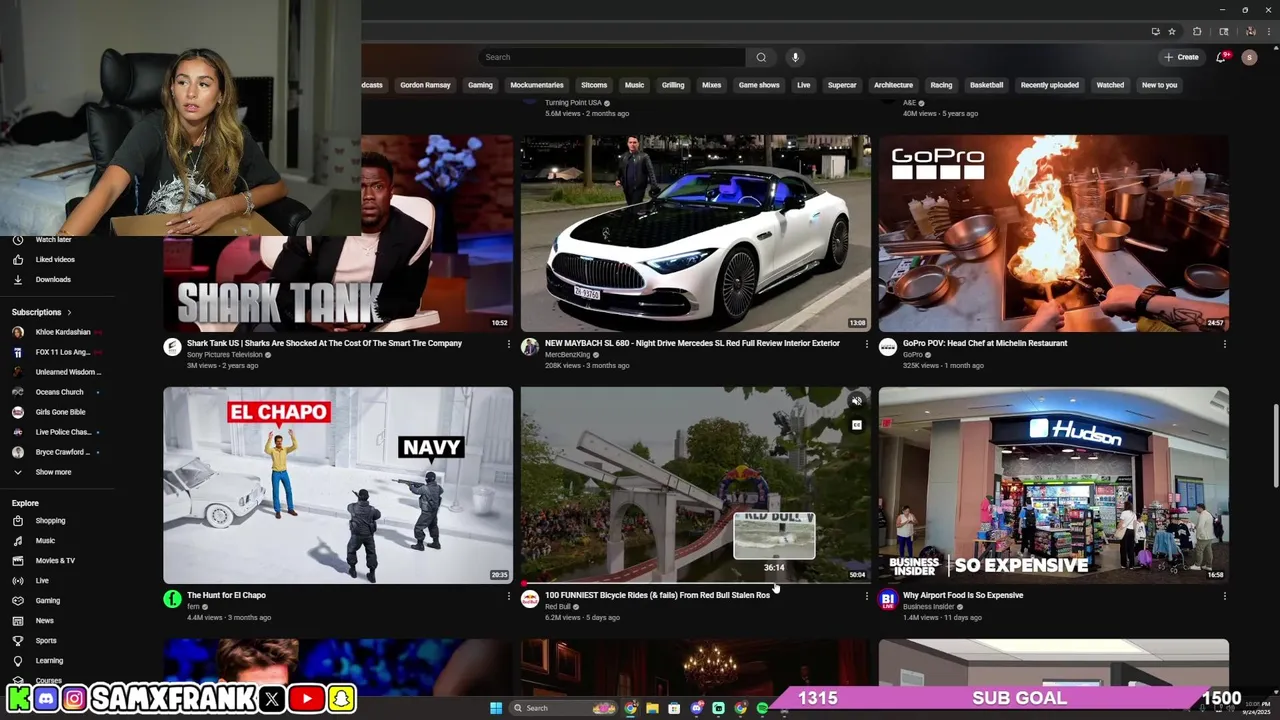This screenshot has height=720, width=1280.
Task: Start voice search with the microphone icon
Action: (x=795, y=57)
